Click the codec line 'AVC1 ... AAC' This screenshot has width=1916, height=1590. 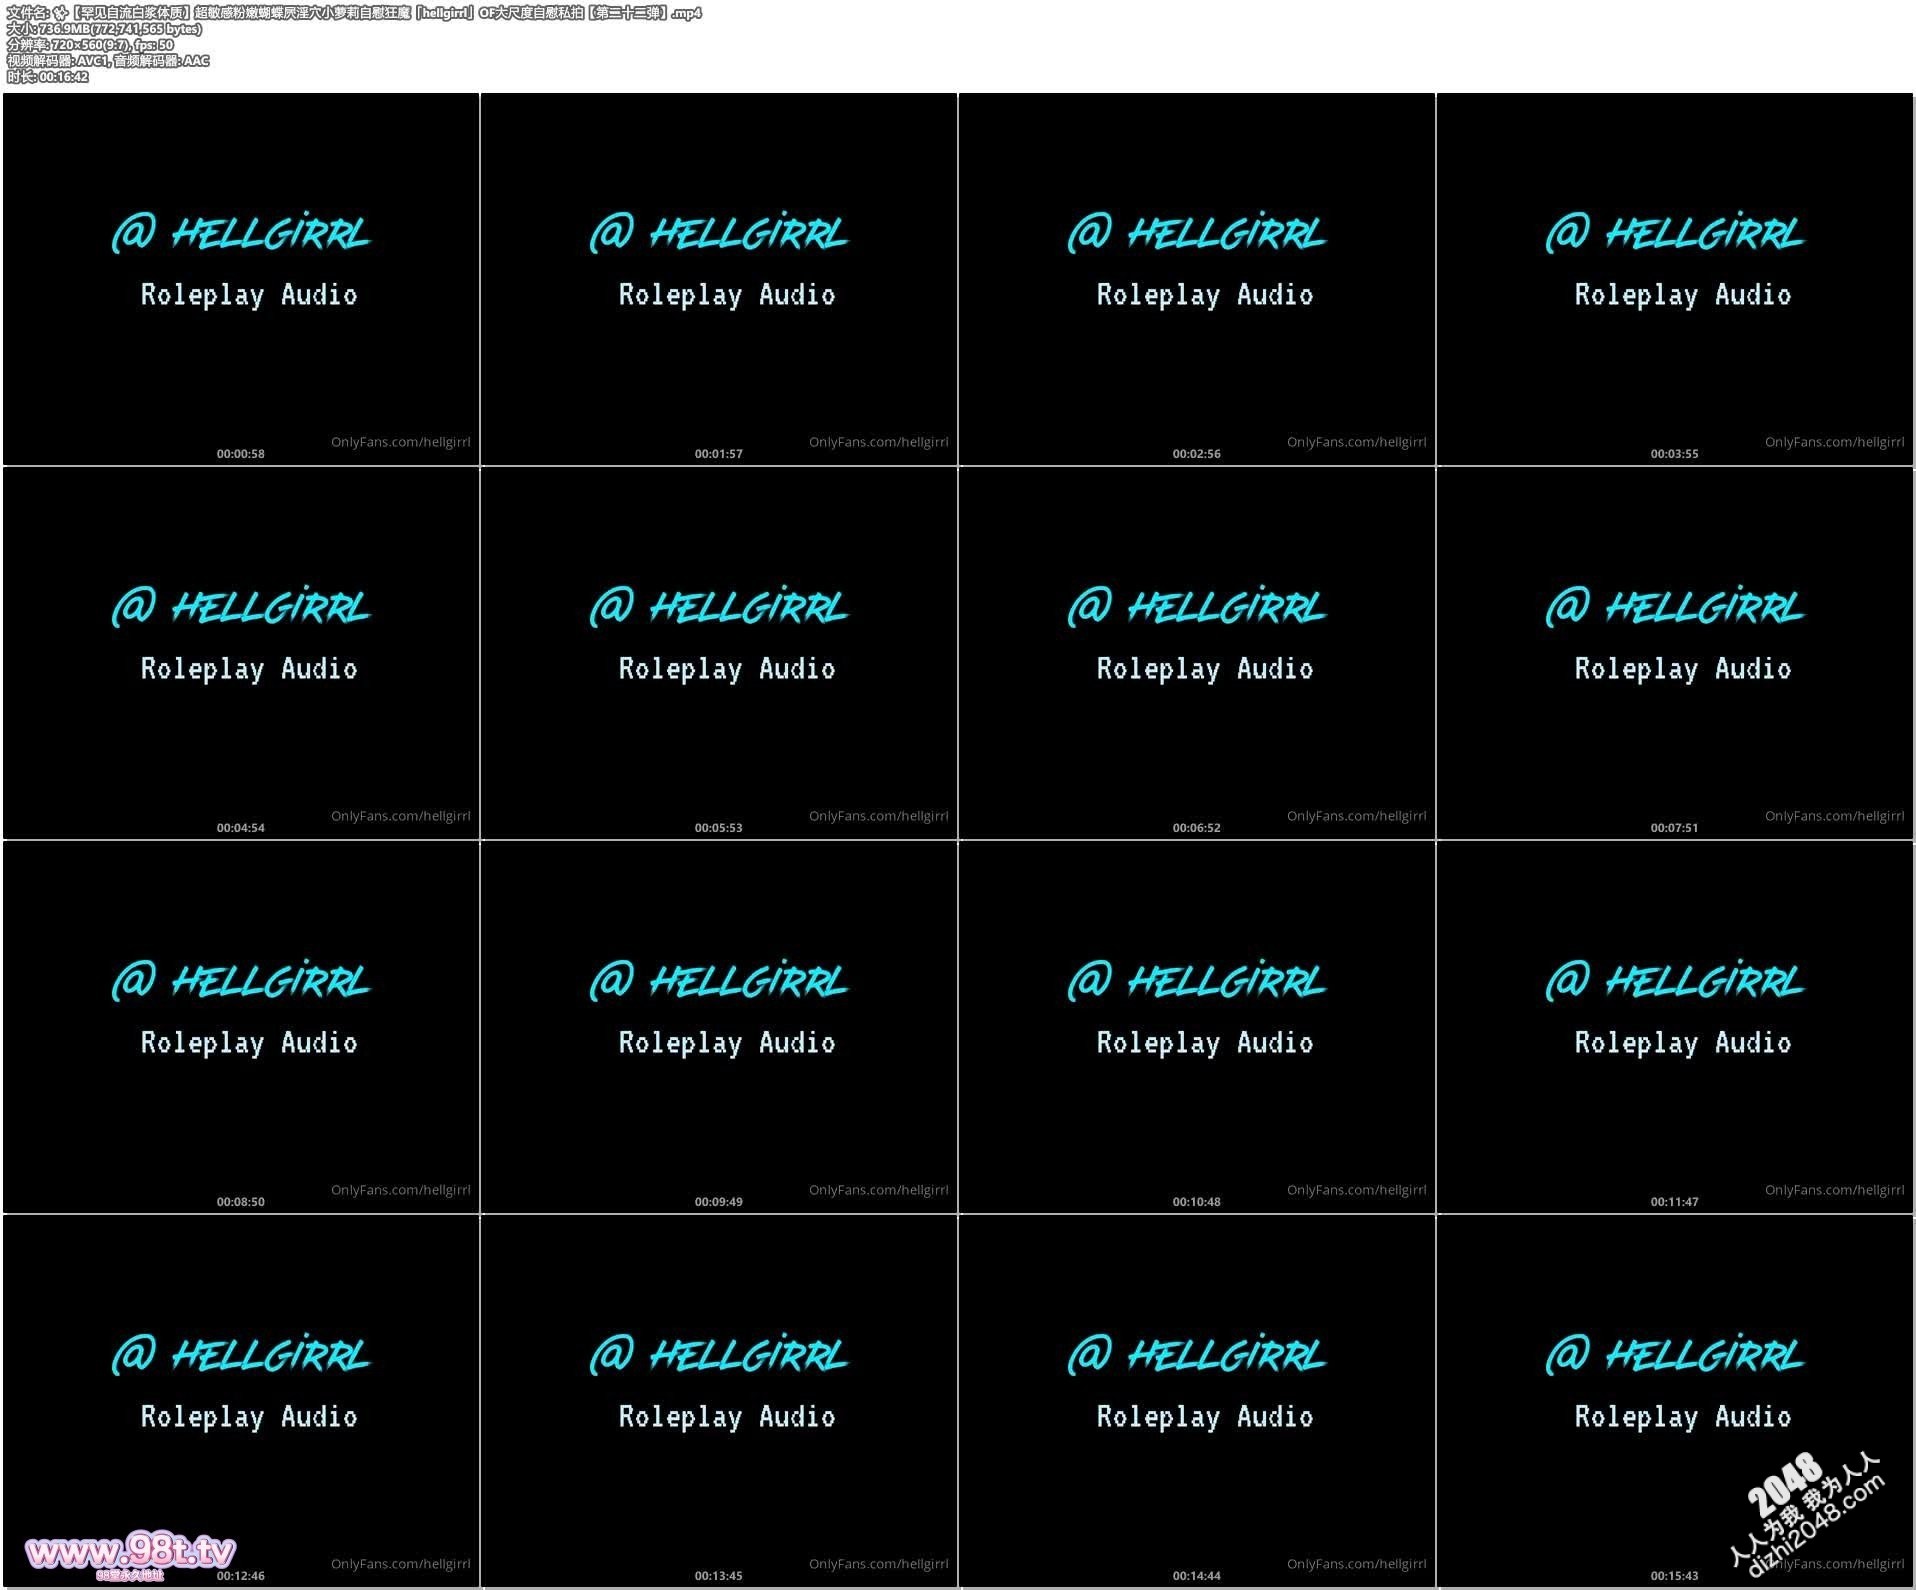click(109, 61)
